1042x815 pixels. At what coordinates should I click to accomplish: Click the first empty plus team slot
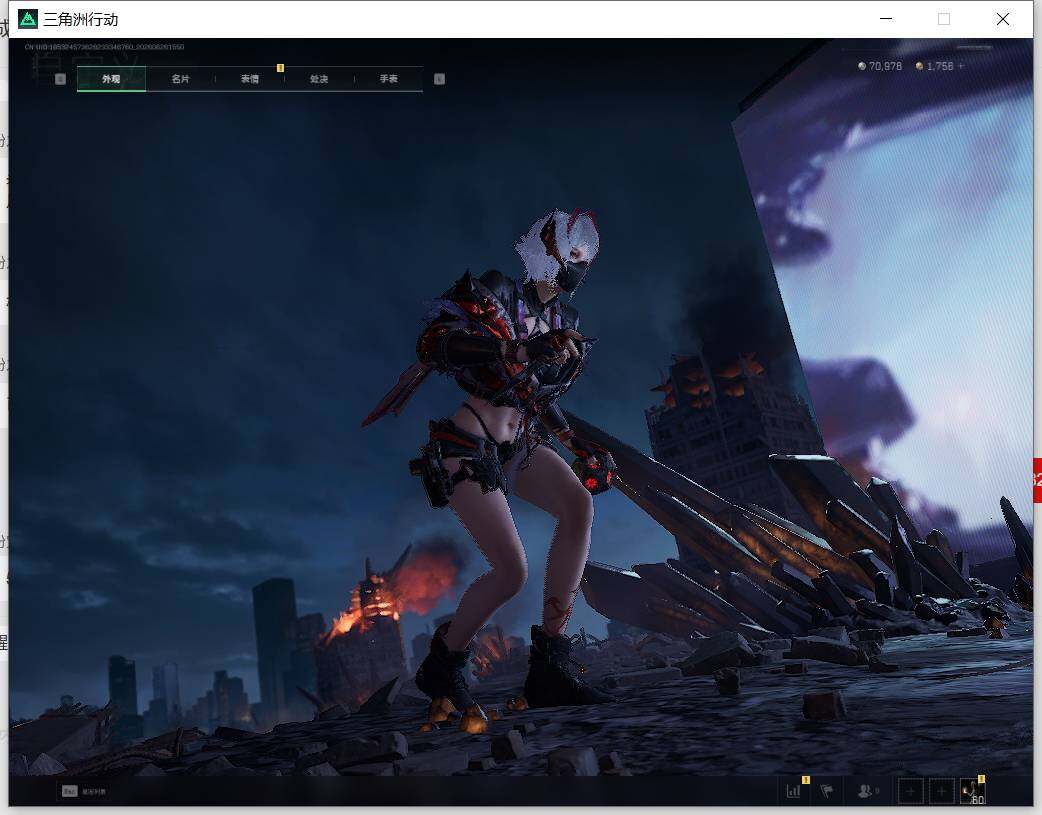910,791
